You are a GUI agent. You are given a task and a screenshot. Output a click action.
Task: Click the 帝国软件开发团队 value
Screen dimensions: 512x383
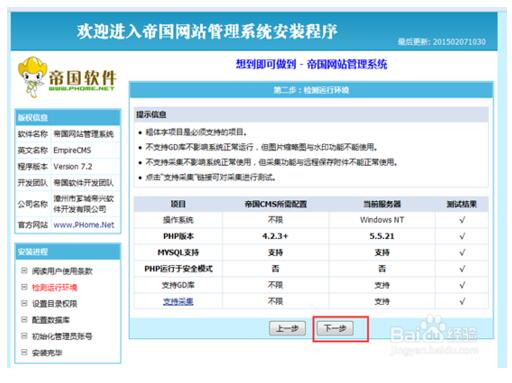[84, 183]
